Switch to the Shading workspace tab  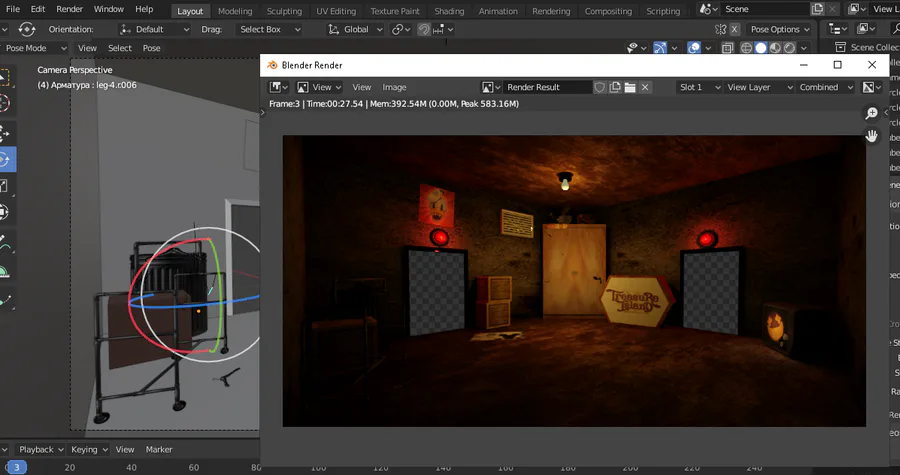[x=449, y=11]
